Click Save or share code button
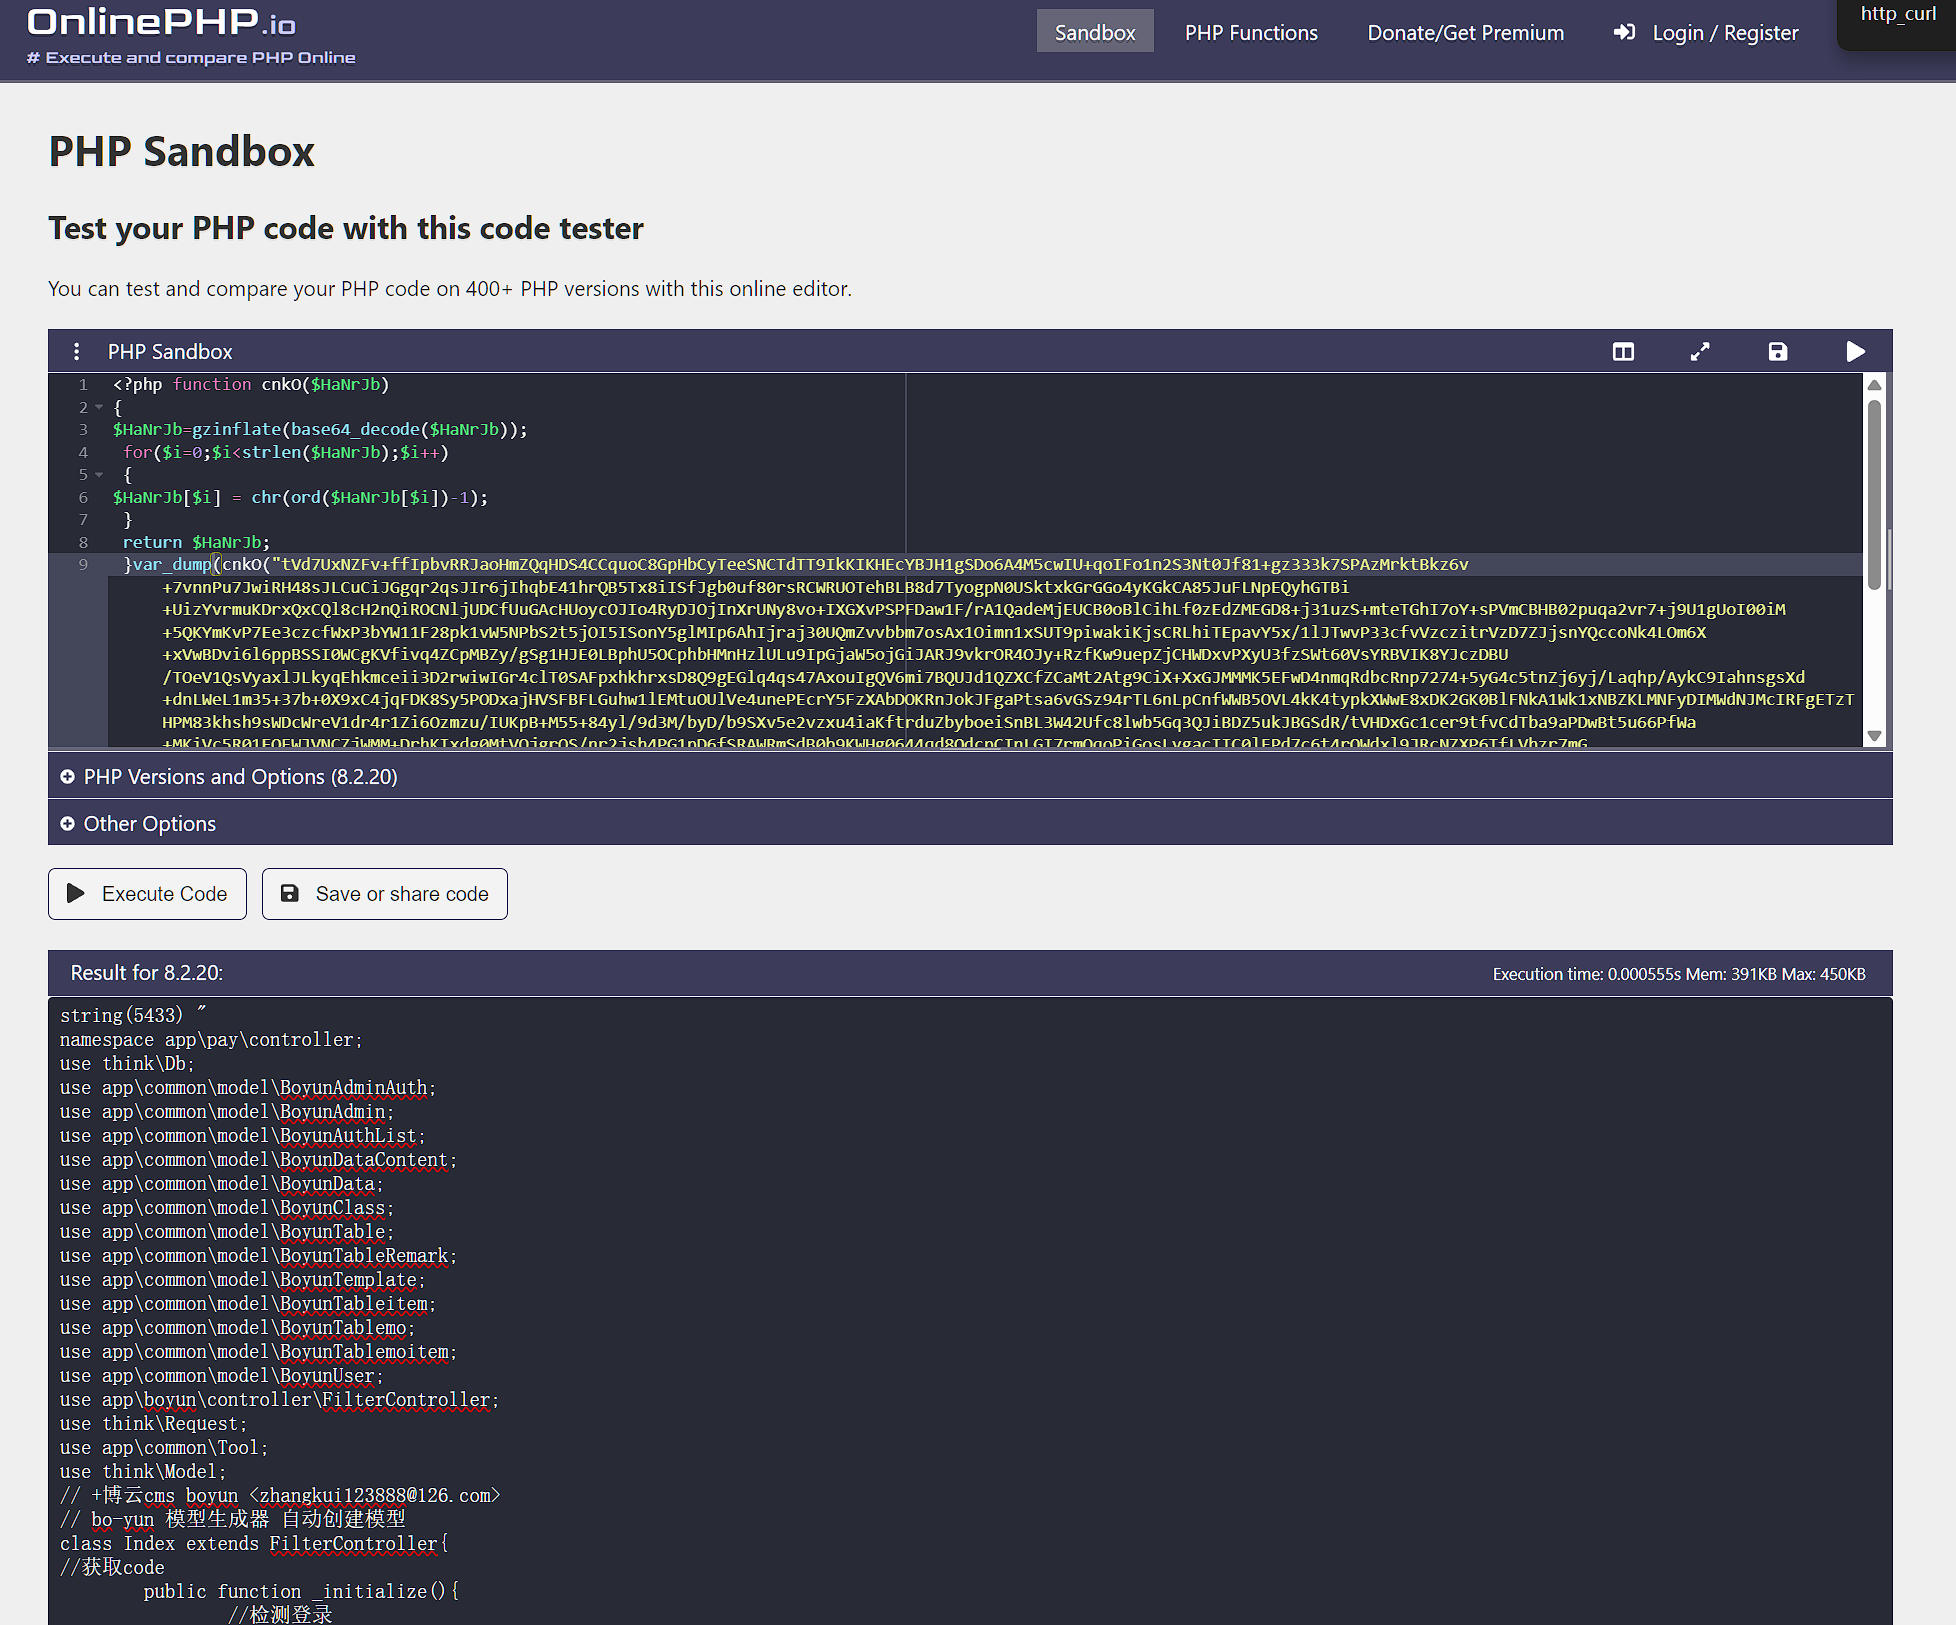 [385, 894]
